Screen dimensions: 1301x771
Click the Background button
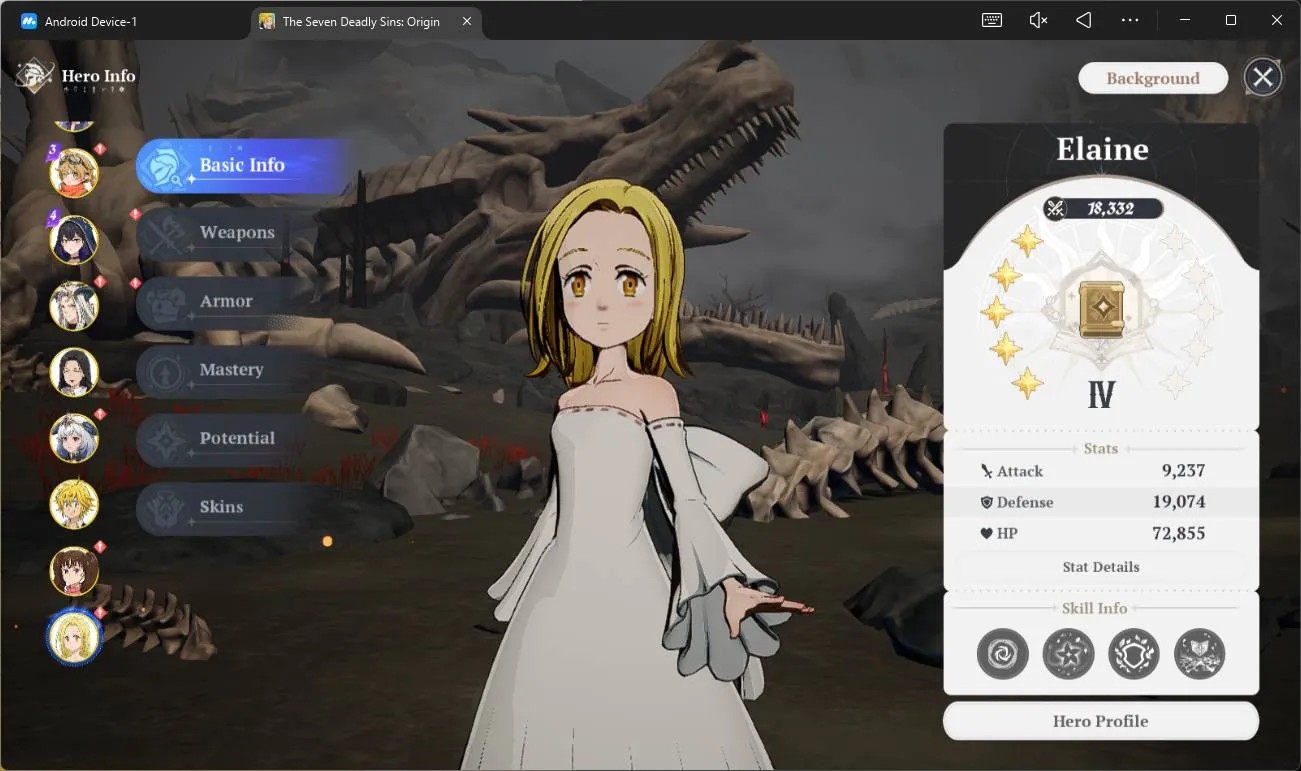[1153, 78]
